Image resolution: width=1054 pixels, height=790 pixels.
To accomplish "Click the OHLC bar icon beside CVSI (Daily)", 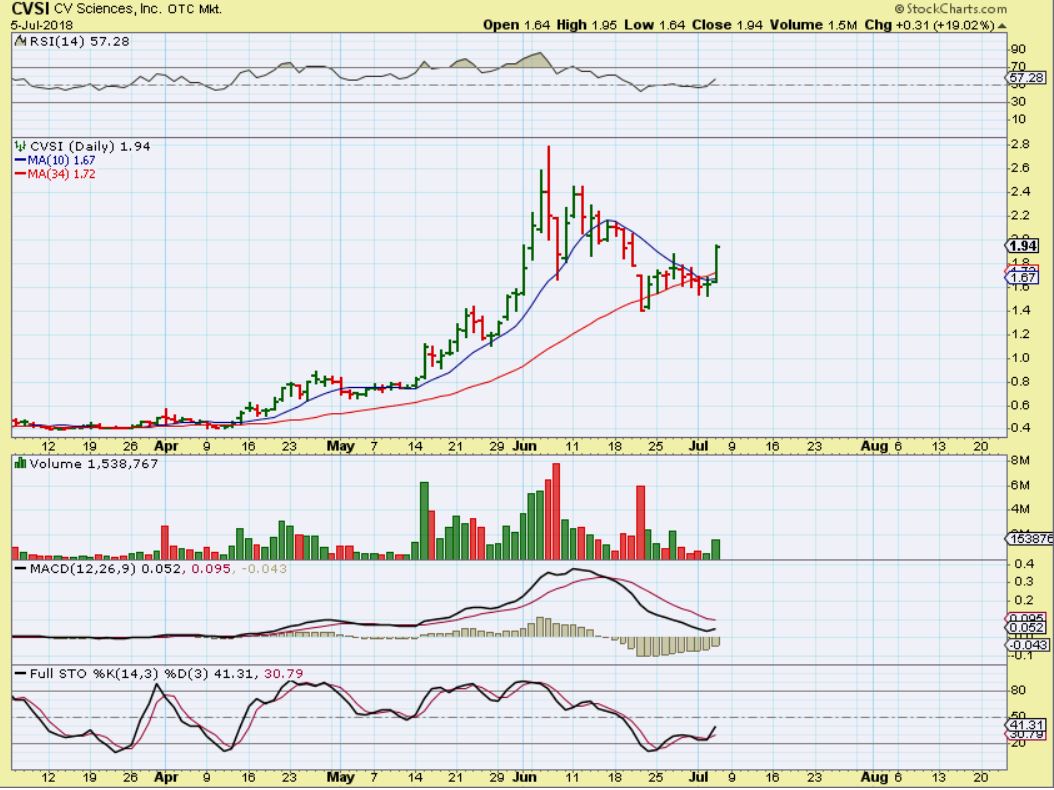I will (21, 146).
